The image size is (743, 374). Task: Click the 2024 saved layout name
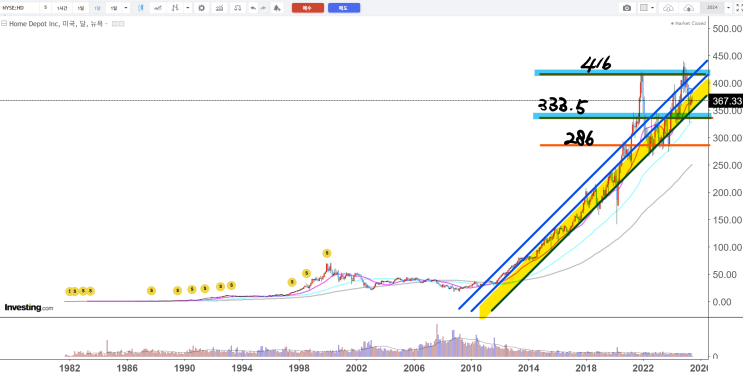coord(712,8)
